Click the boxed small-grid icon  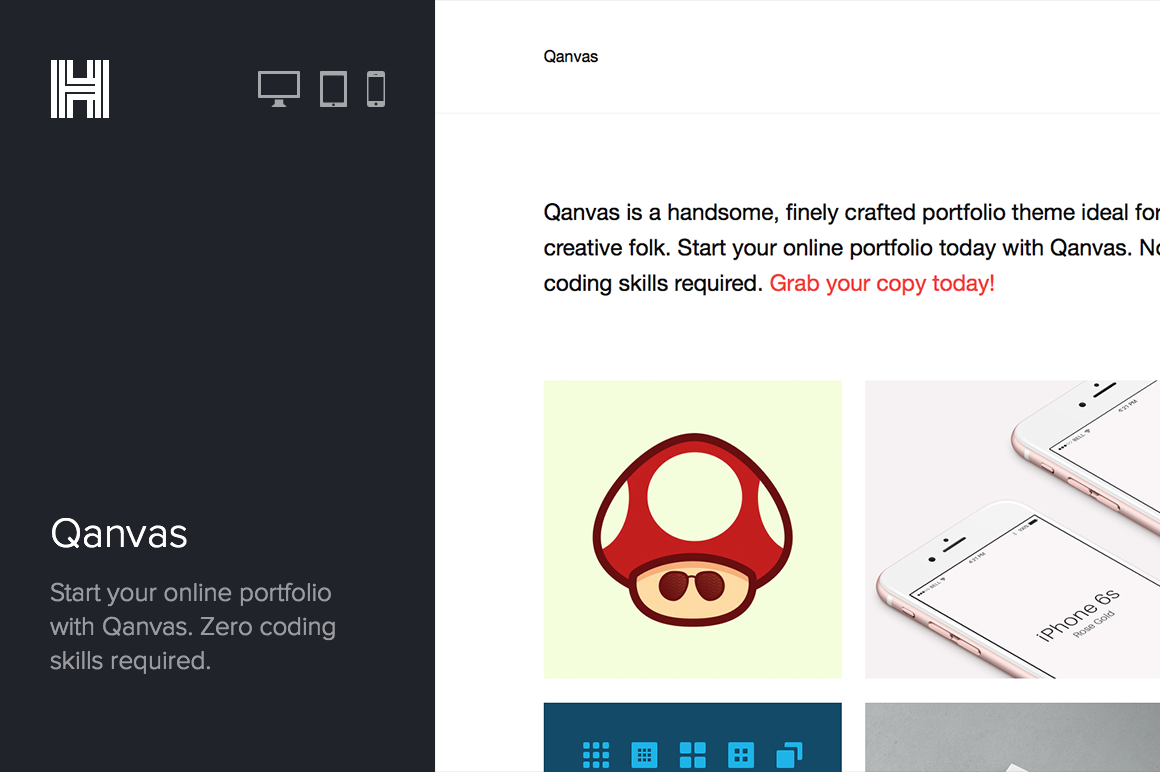click(644, 755)
